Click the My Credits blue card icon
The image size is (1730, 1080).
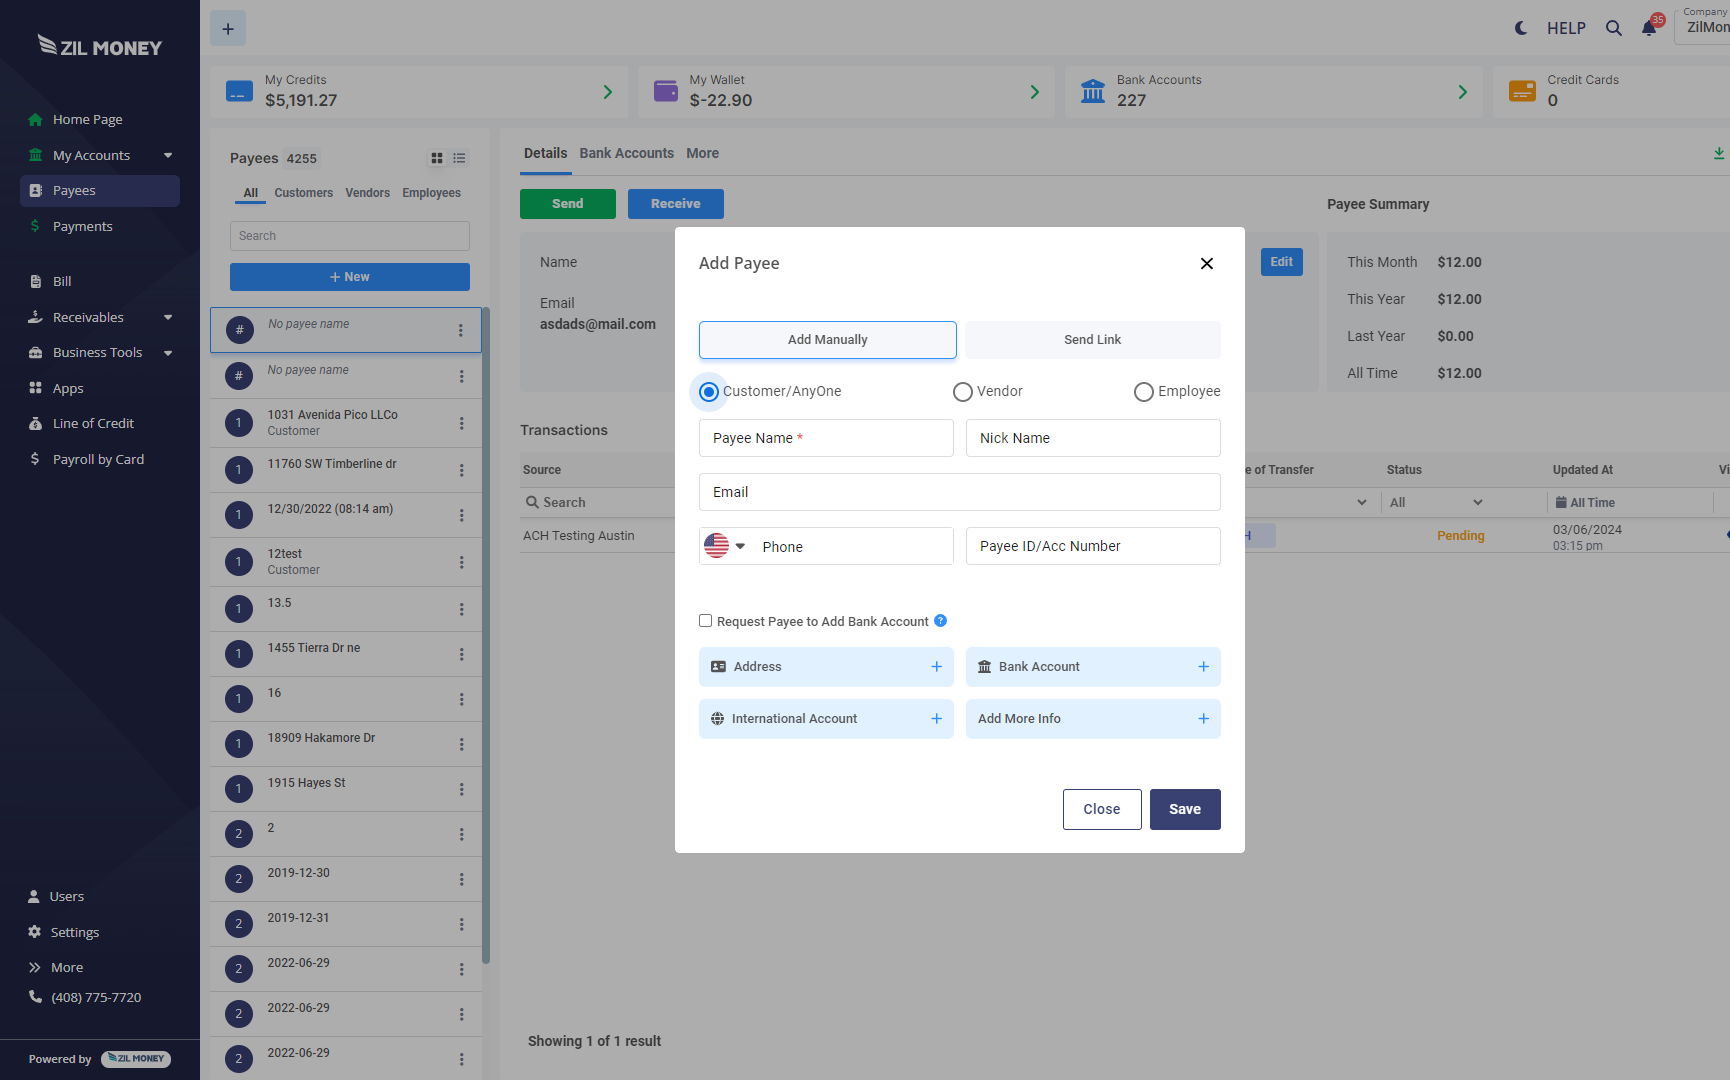coord(240,91)
